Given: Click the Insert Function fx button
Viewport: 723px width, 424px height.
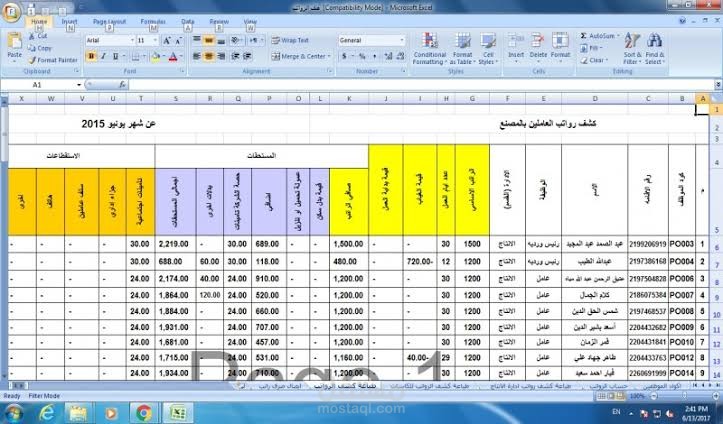Looking at the screenshot, I should [x=122, y=85].
